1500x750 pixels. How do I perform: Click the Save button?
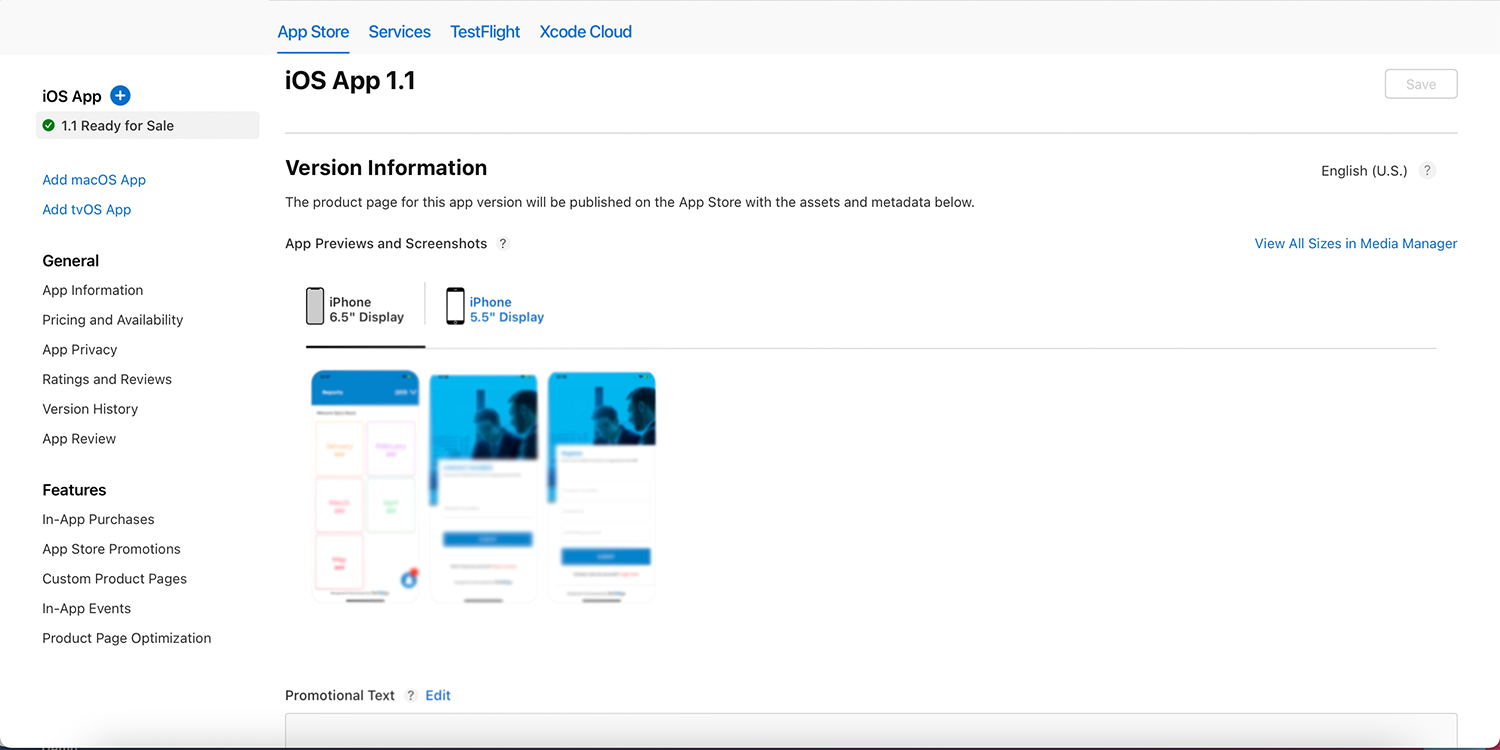(x=1420, y=83)
